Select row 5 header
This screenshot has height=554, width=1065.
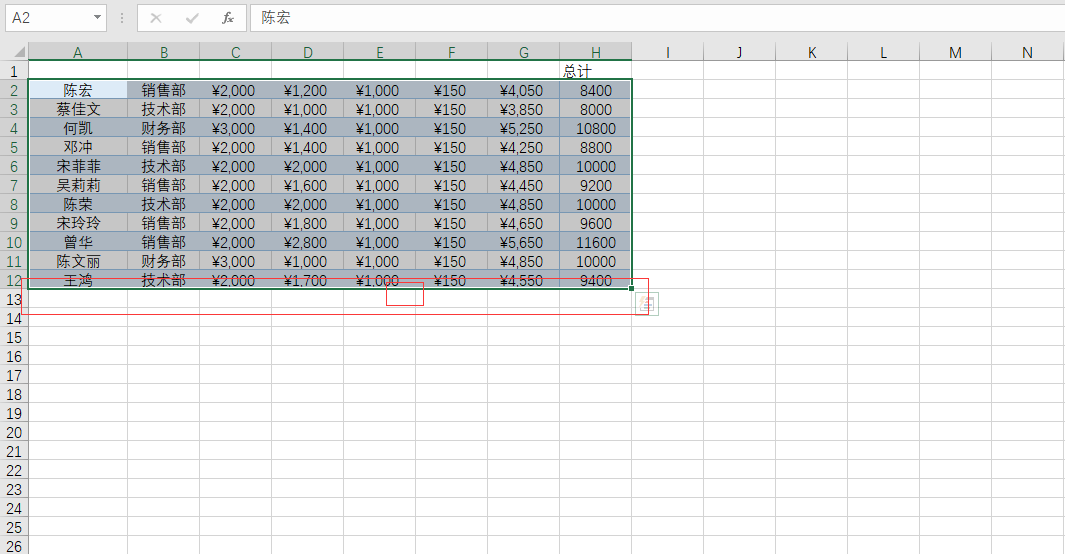14,147
